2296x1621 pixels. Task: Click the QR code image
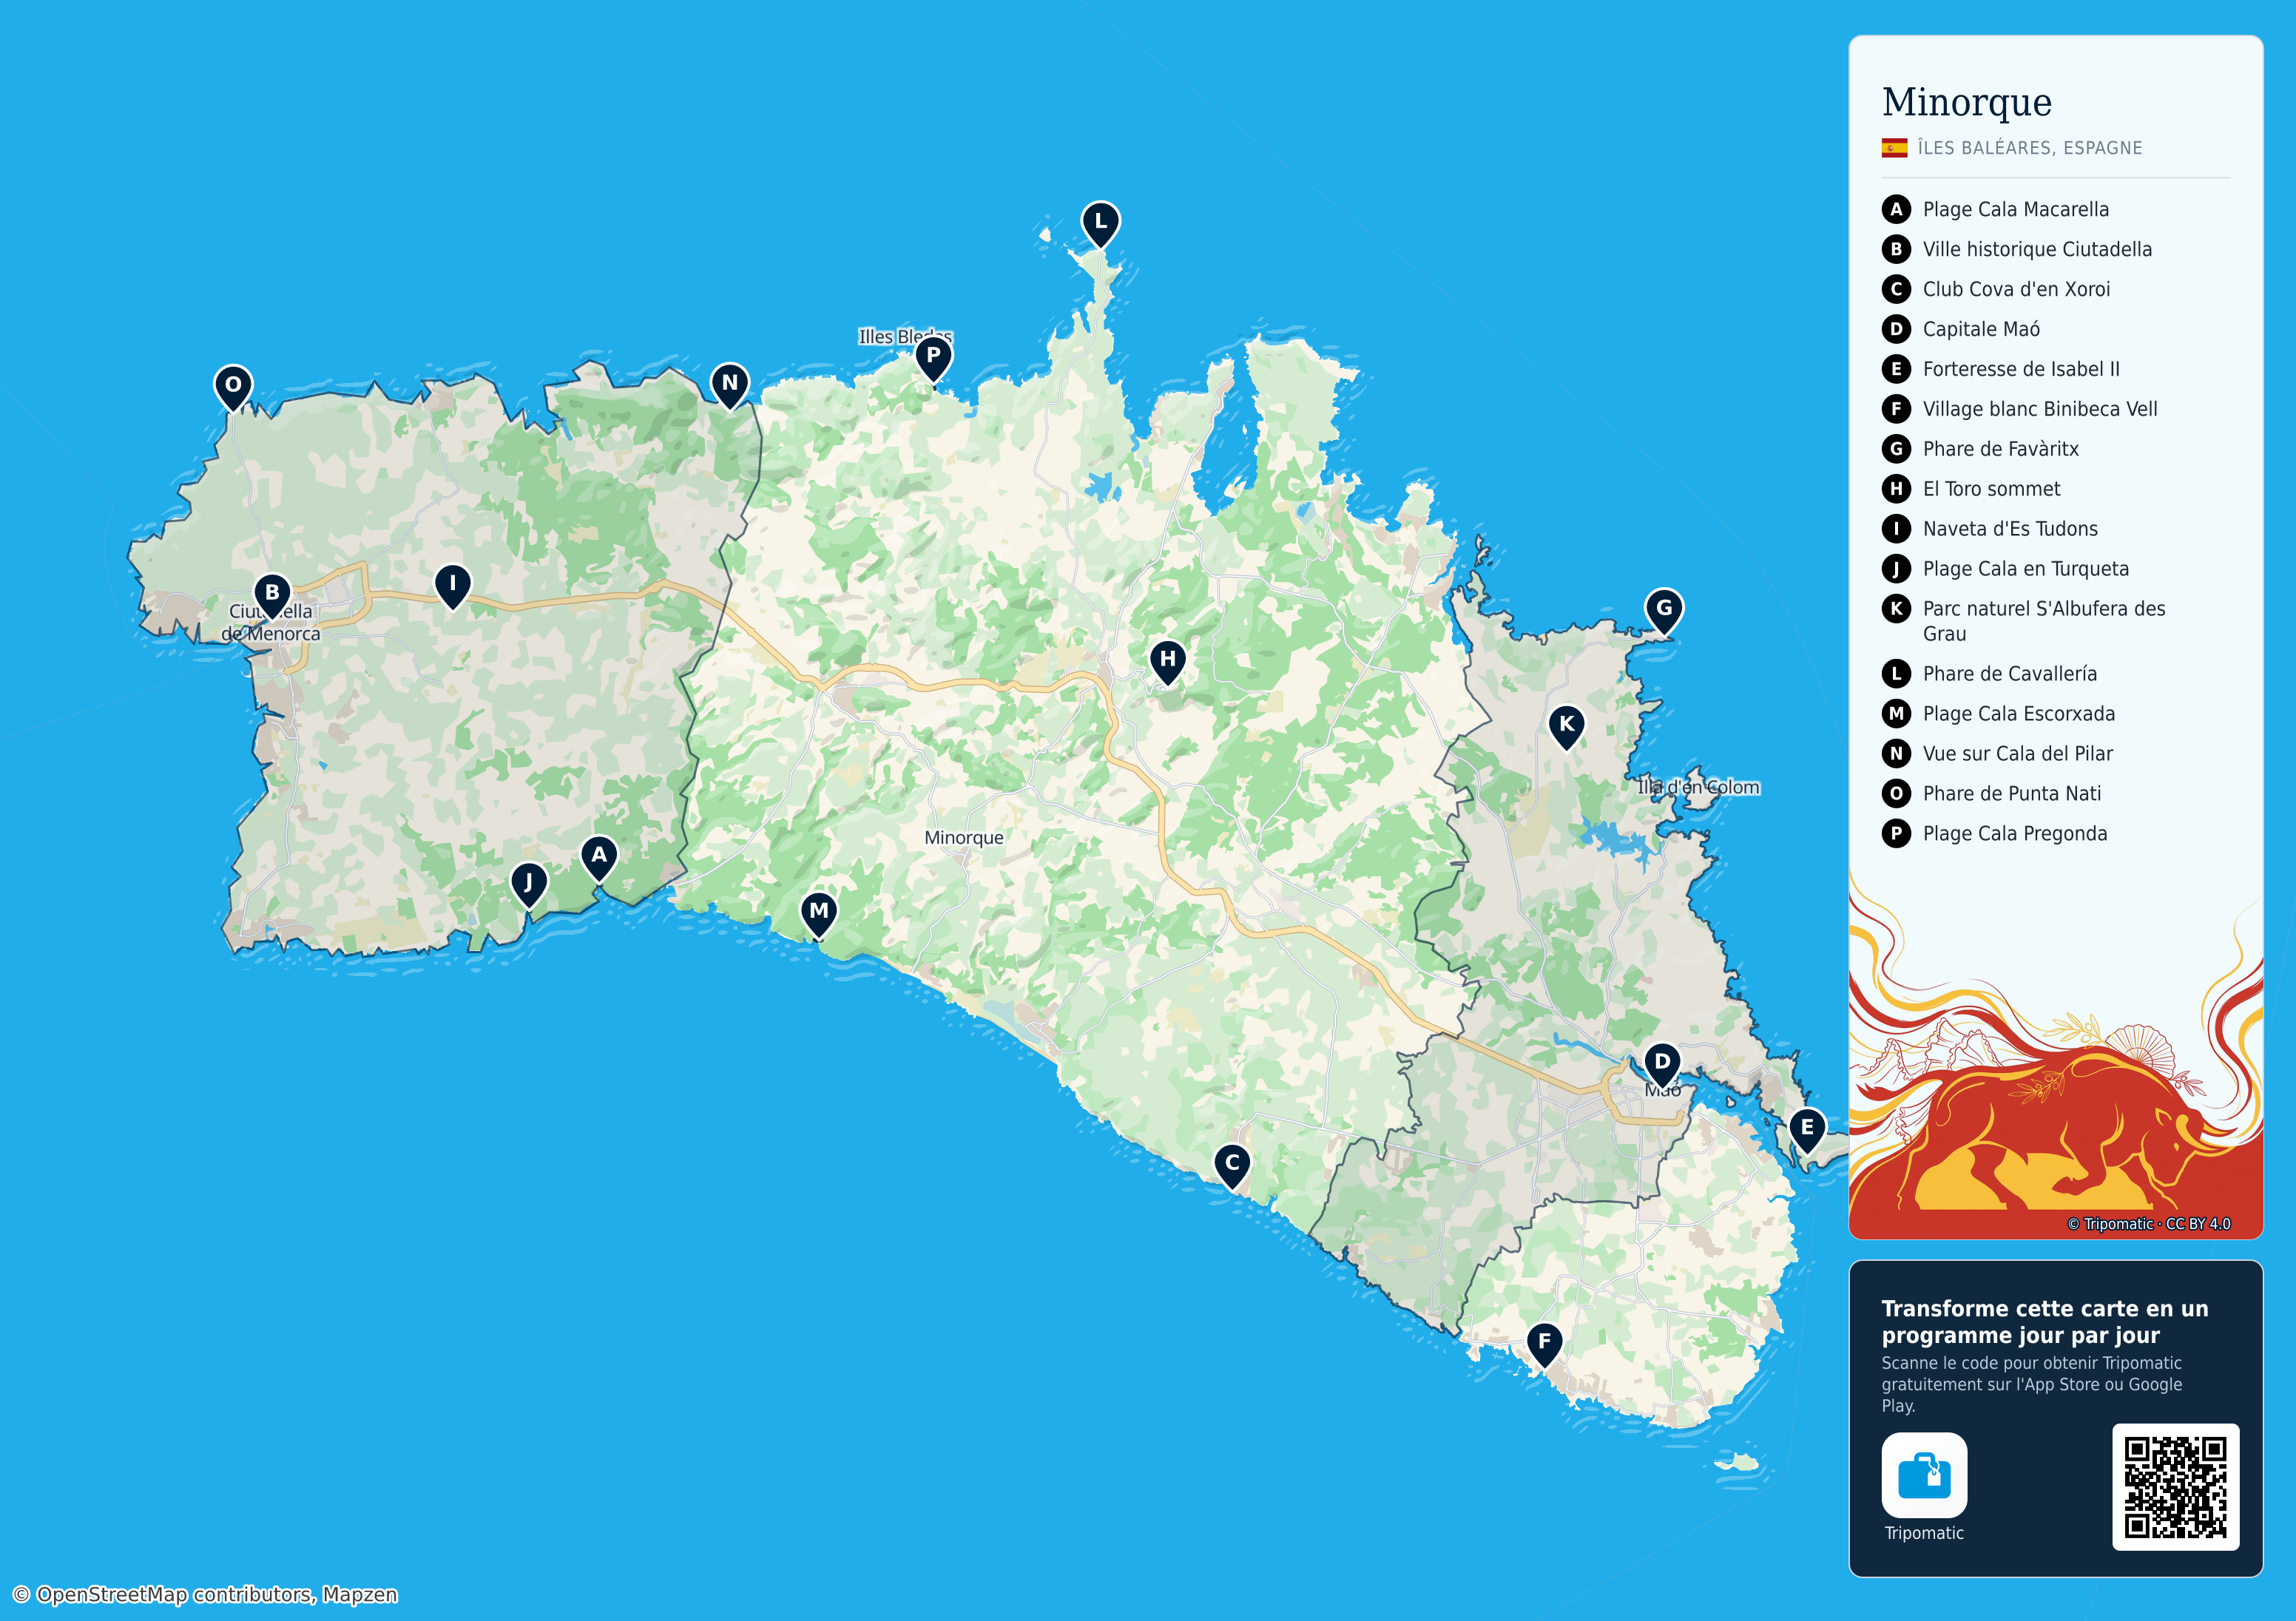tap(2175, 1487)
